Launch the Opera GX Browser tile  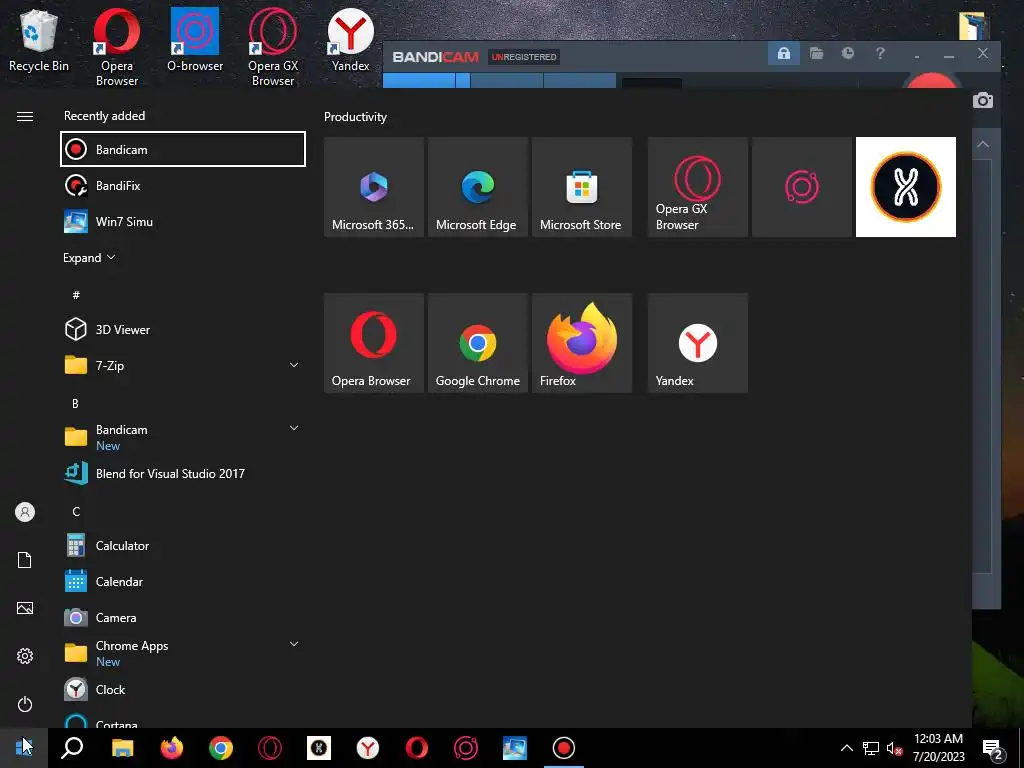click(697, 187)
